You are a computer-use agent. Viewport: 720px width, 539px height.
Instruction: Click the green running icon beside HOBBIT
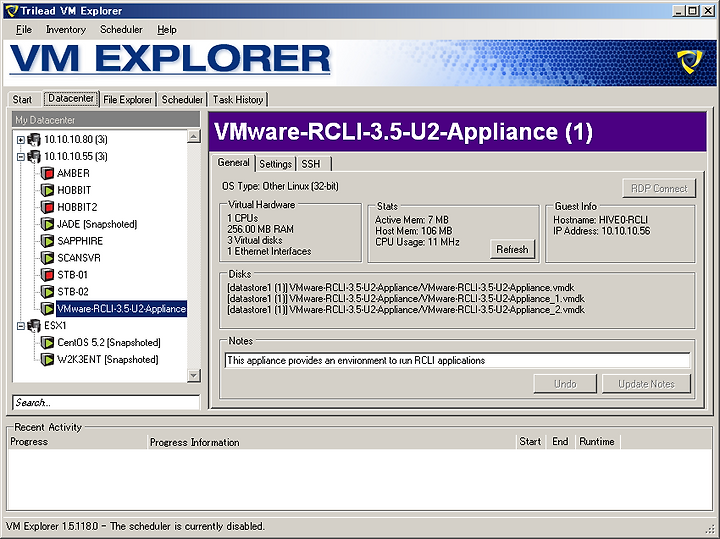click(47, 190)
